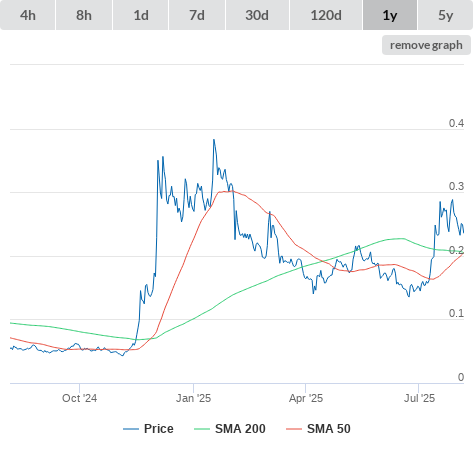The width and height of the screenshot is (474, 455).
Task: Select the 120d range tab
Action: [x=326, y=15]
